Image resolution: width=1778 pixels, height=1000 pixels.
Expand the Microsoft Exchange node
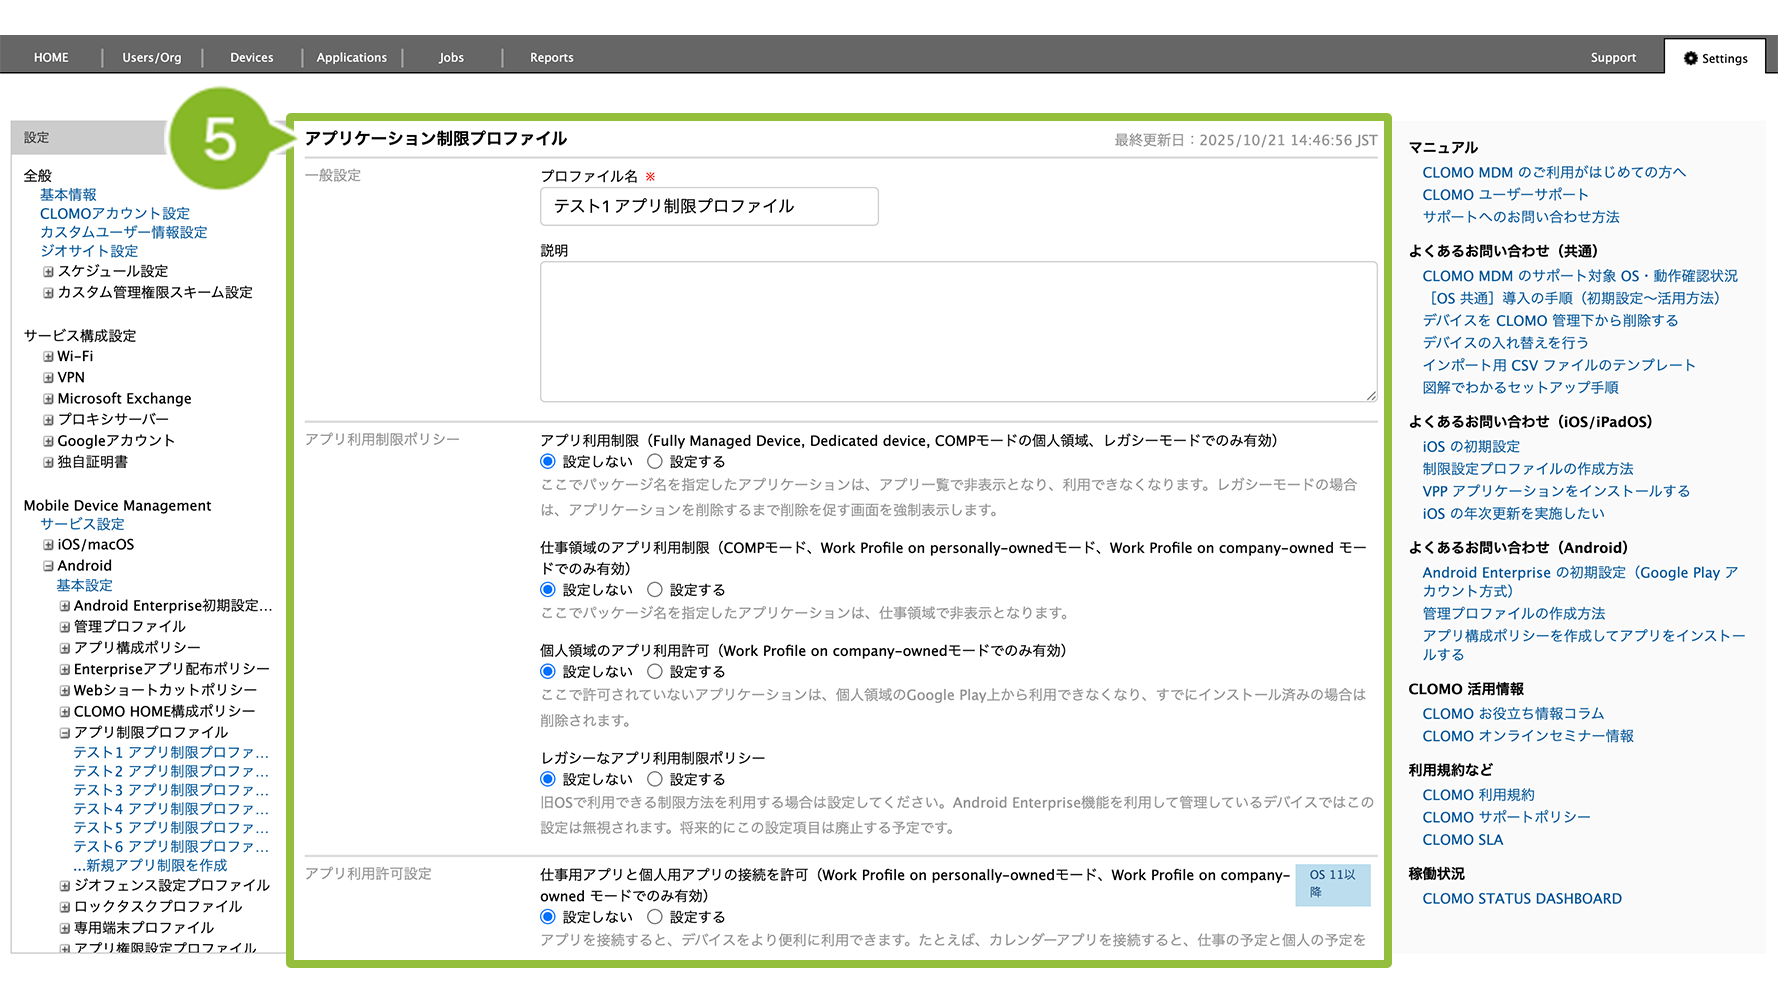(x=48, y=399)
